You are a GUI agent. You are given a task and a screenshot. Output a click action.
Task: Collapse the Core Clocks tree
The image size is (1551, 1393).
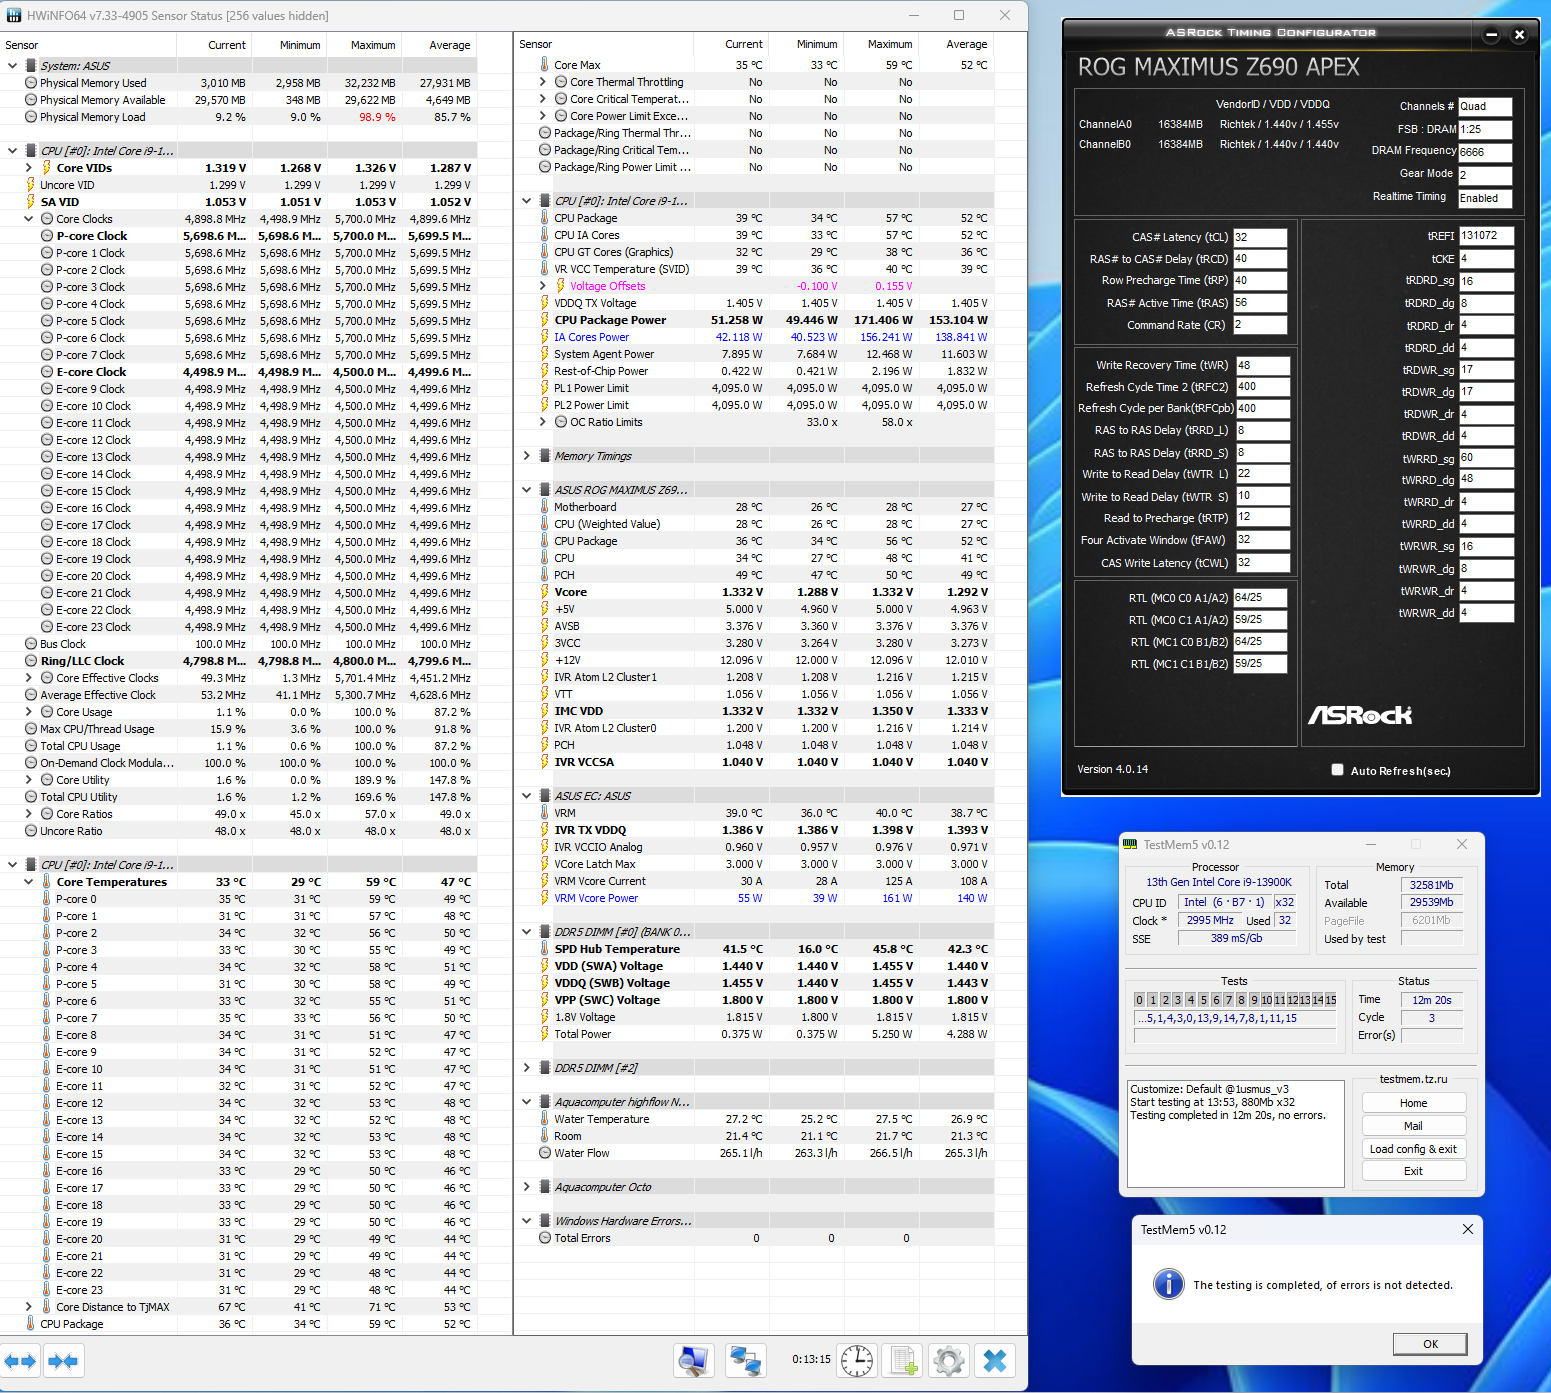[29, 219]
